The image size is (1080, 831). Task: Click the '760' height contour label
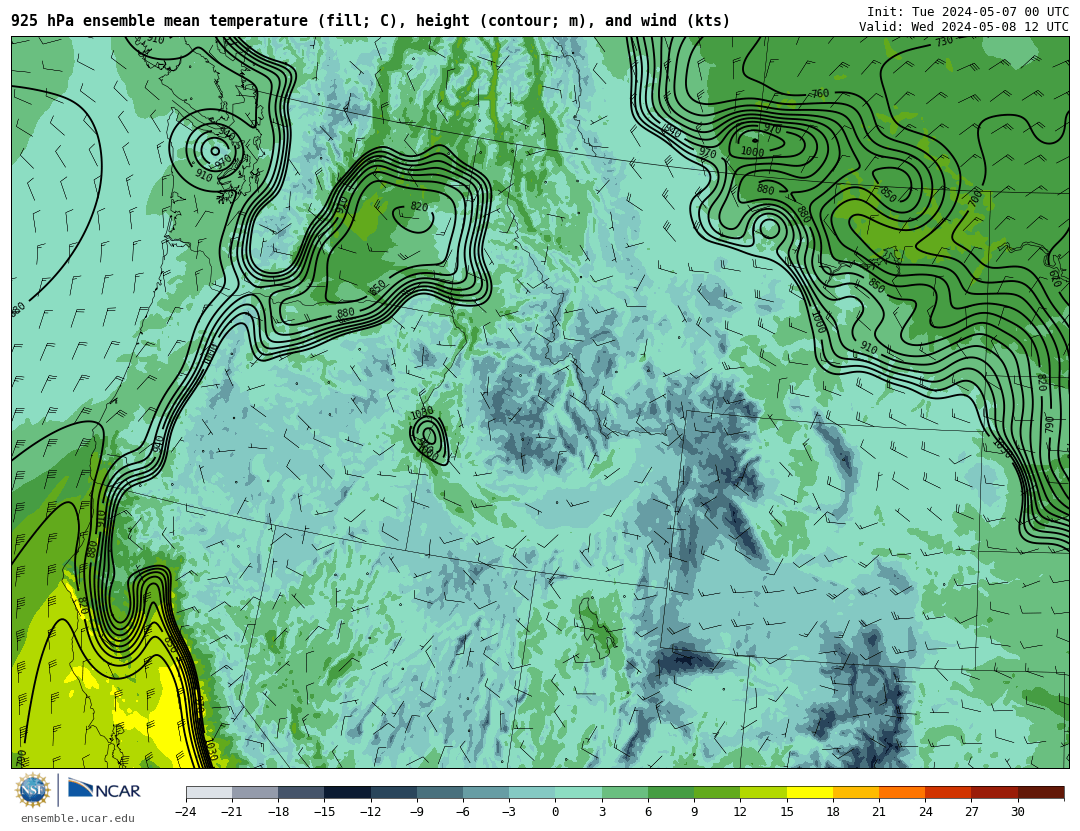(820, 93)
